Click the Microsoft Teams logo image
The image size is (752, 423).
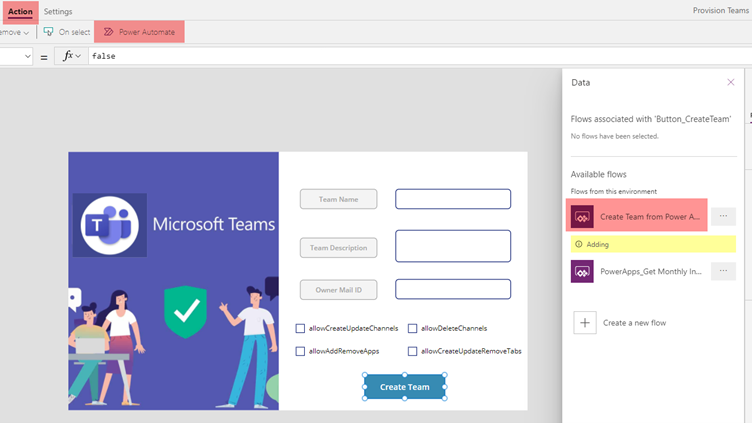(x=110, y=225)
